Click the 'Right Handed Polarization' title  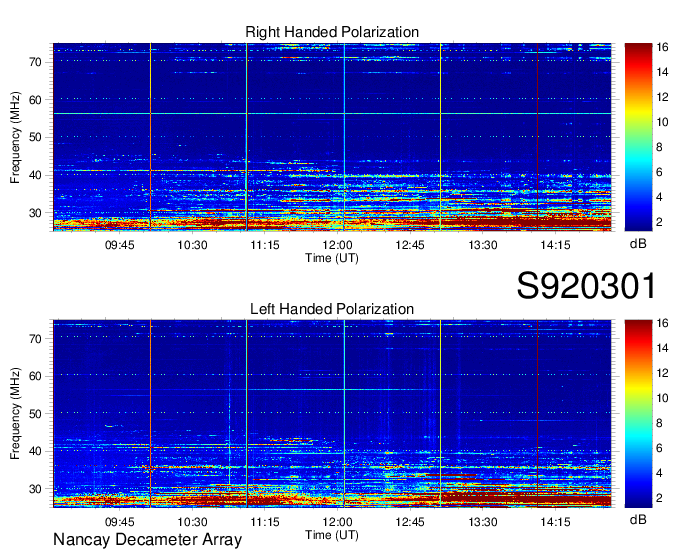click(332, 32)
